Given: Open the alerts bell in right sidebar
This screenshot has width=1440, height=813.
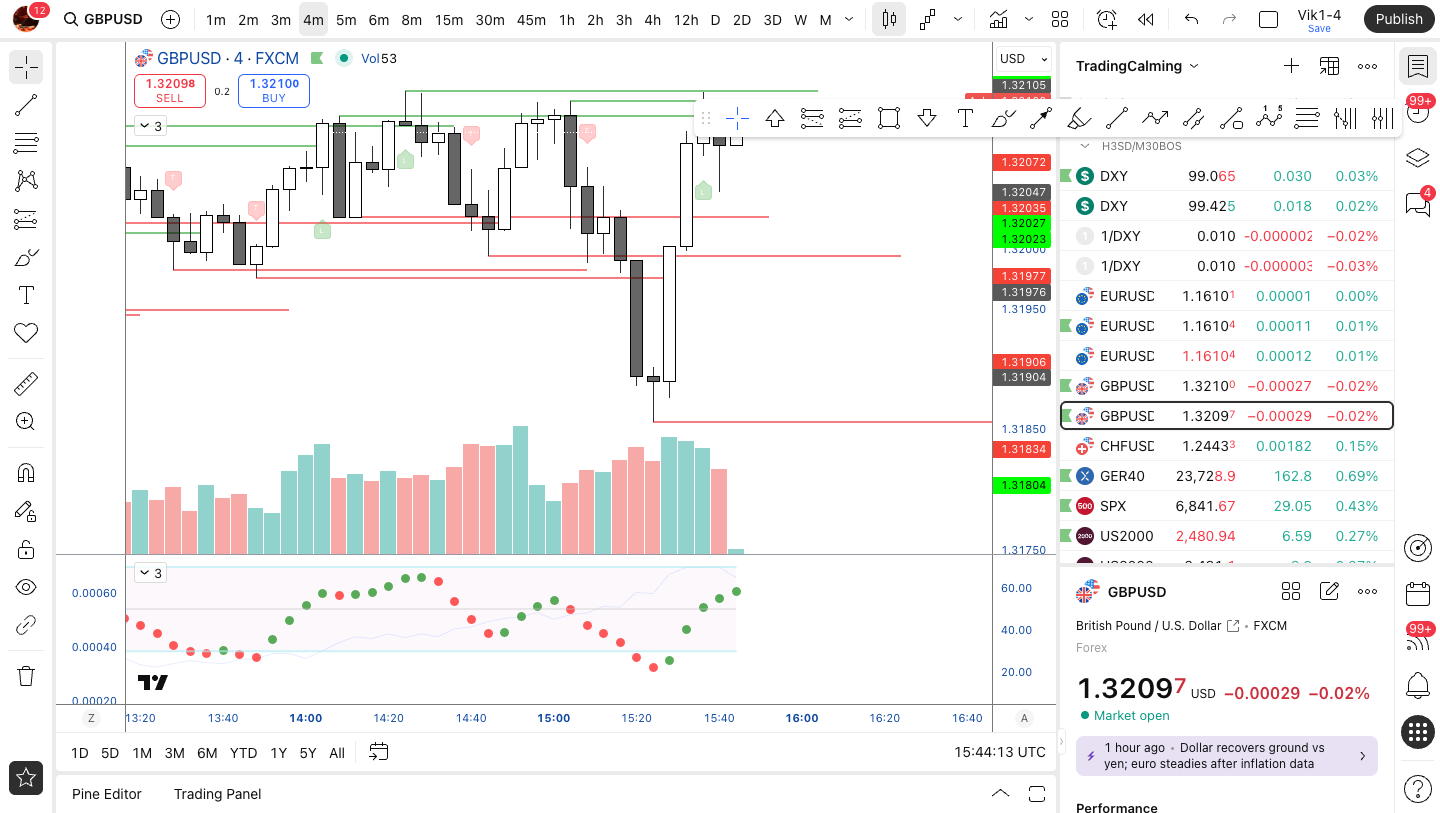Looking at the screenshot, I should [x=1417, y=685].
